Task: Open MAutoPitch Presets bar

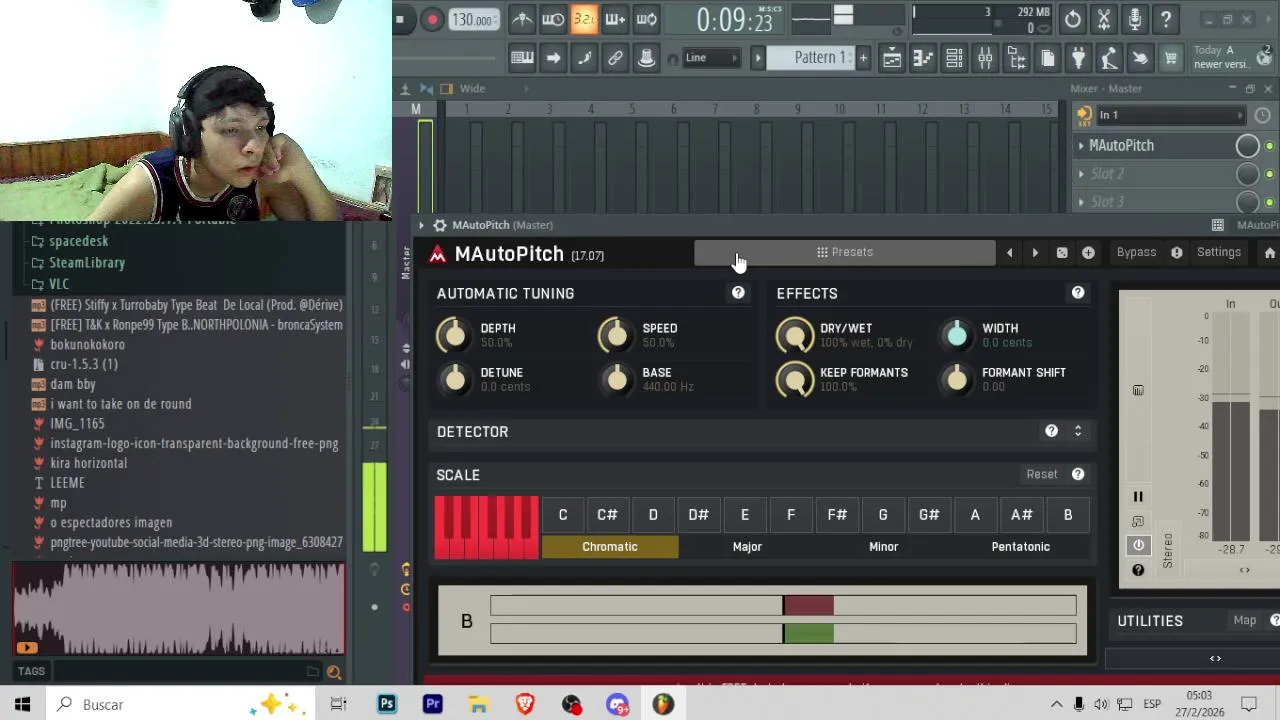Action: 845,252
